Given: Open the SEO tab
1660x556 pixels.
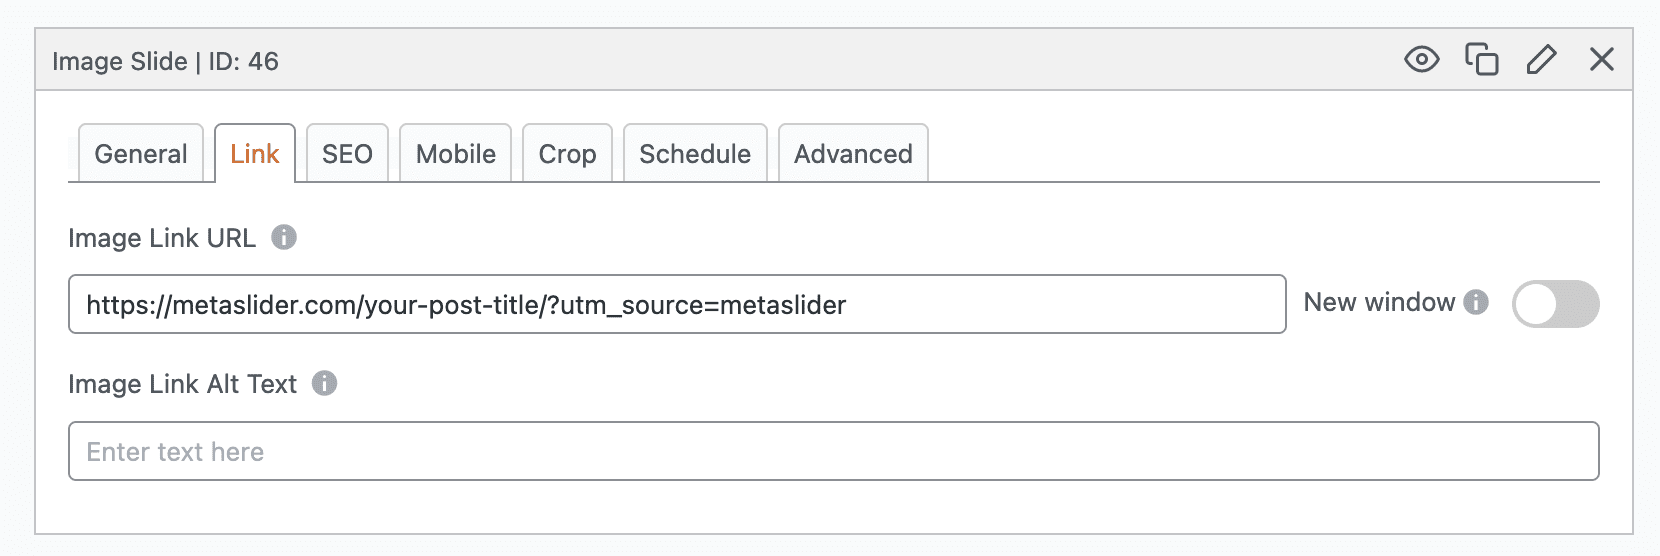Looking at the screenshot, I should 347,154.
